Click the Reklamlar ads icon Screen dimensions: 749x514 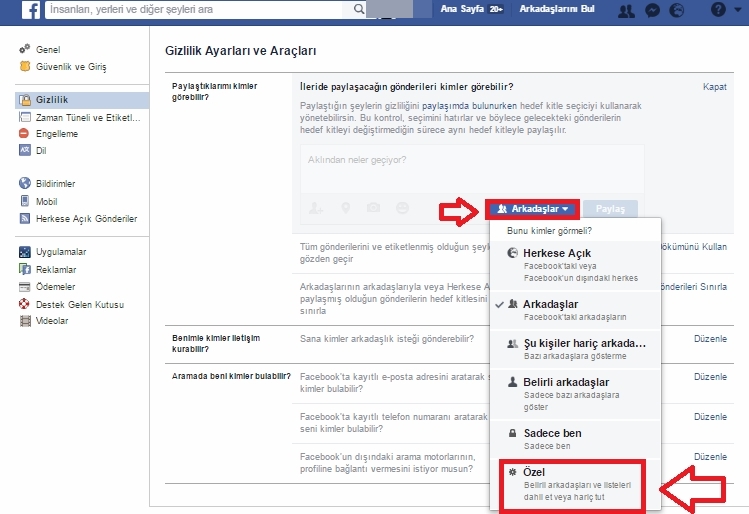[x=25, y=269]
